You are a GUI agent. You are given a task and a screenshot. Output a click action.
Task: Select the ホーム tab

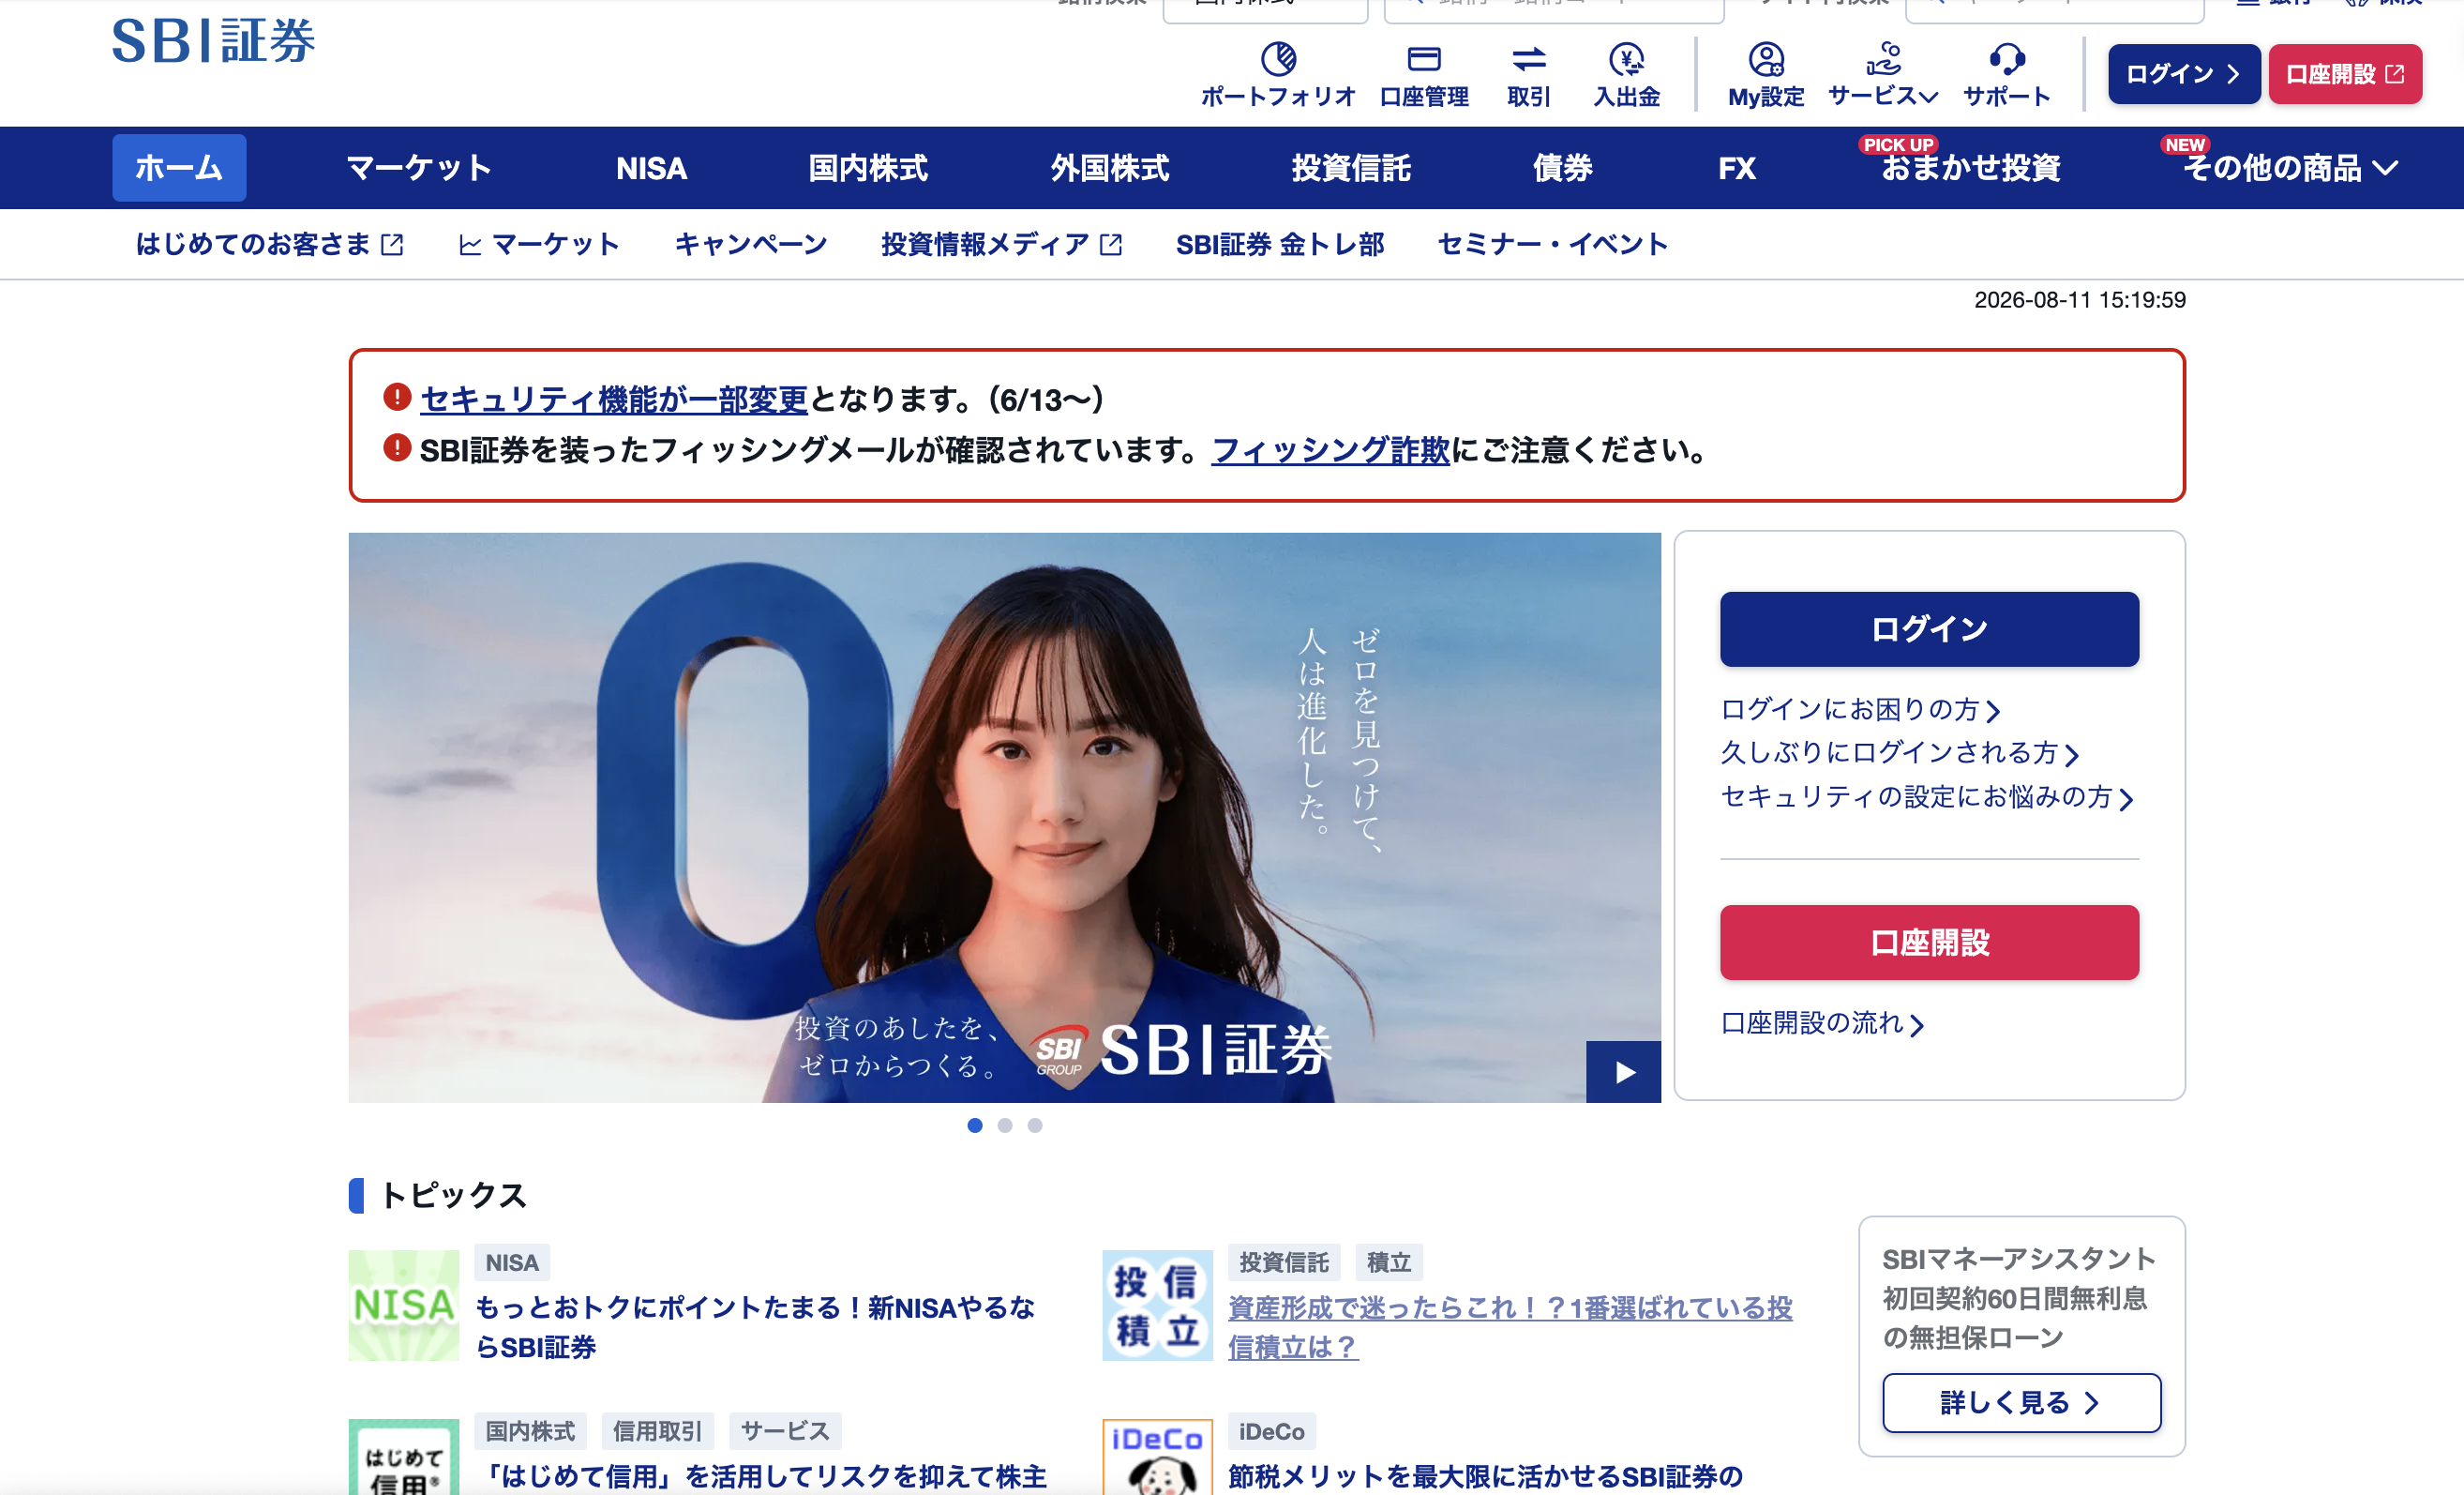point(179,168)
